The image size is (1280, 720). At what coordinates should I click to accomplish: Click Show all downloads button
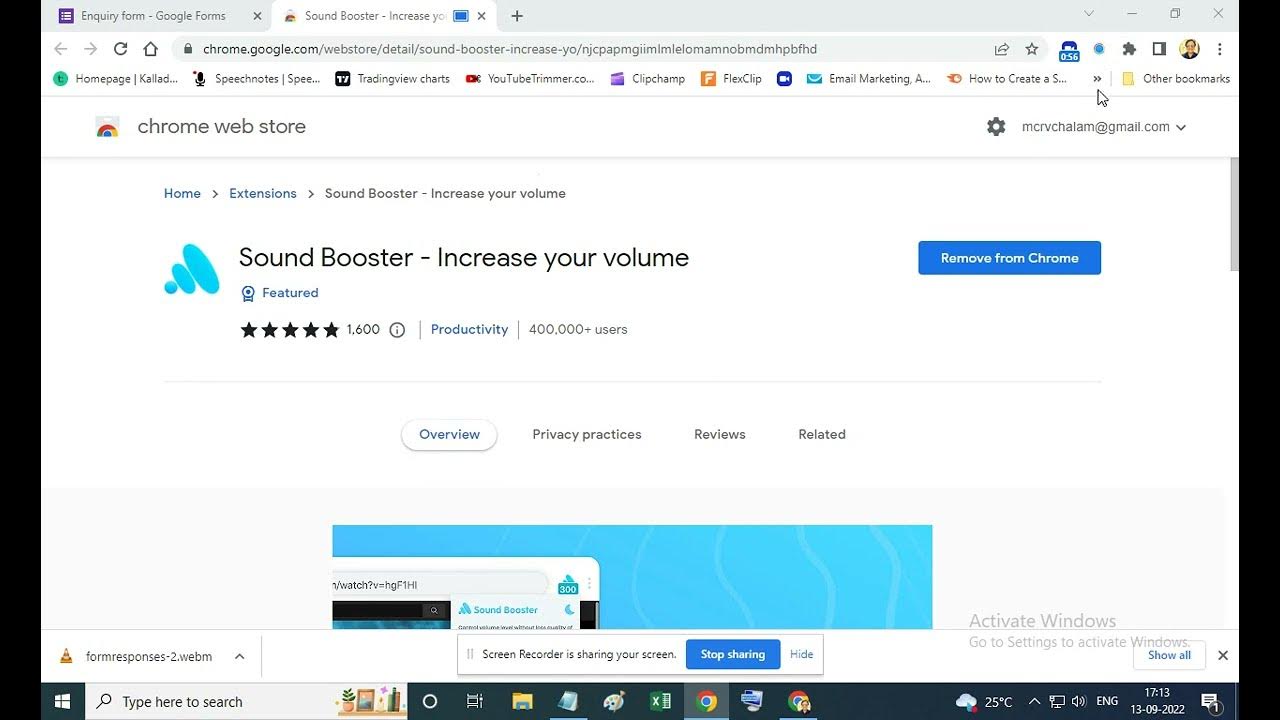pyautogui.click(x=1169, y=656)
